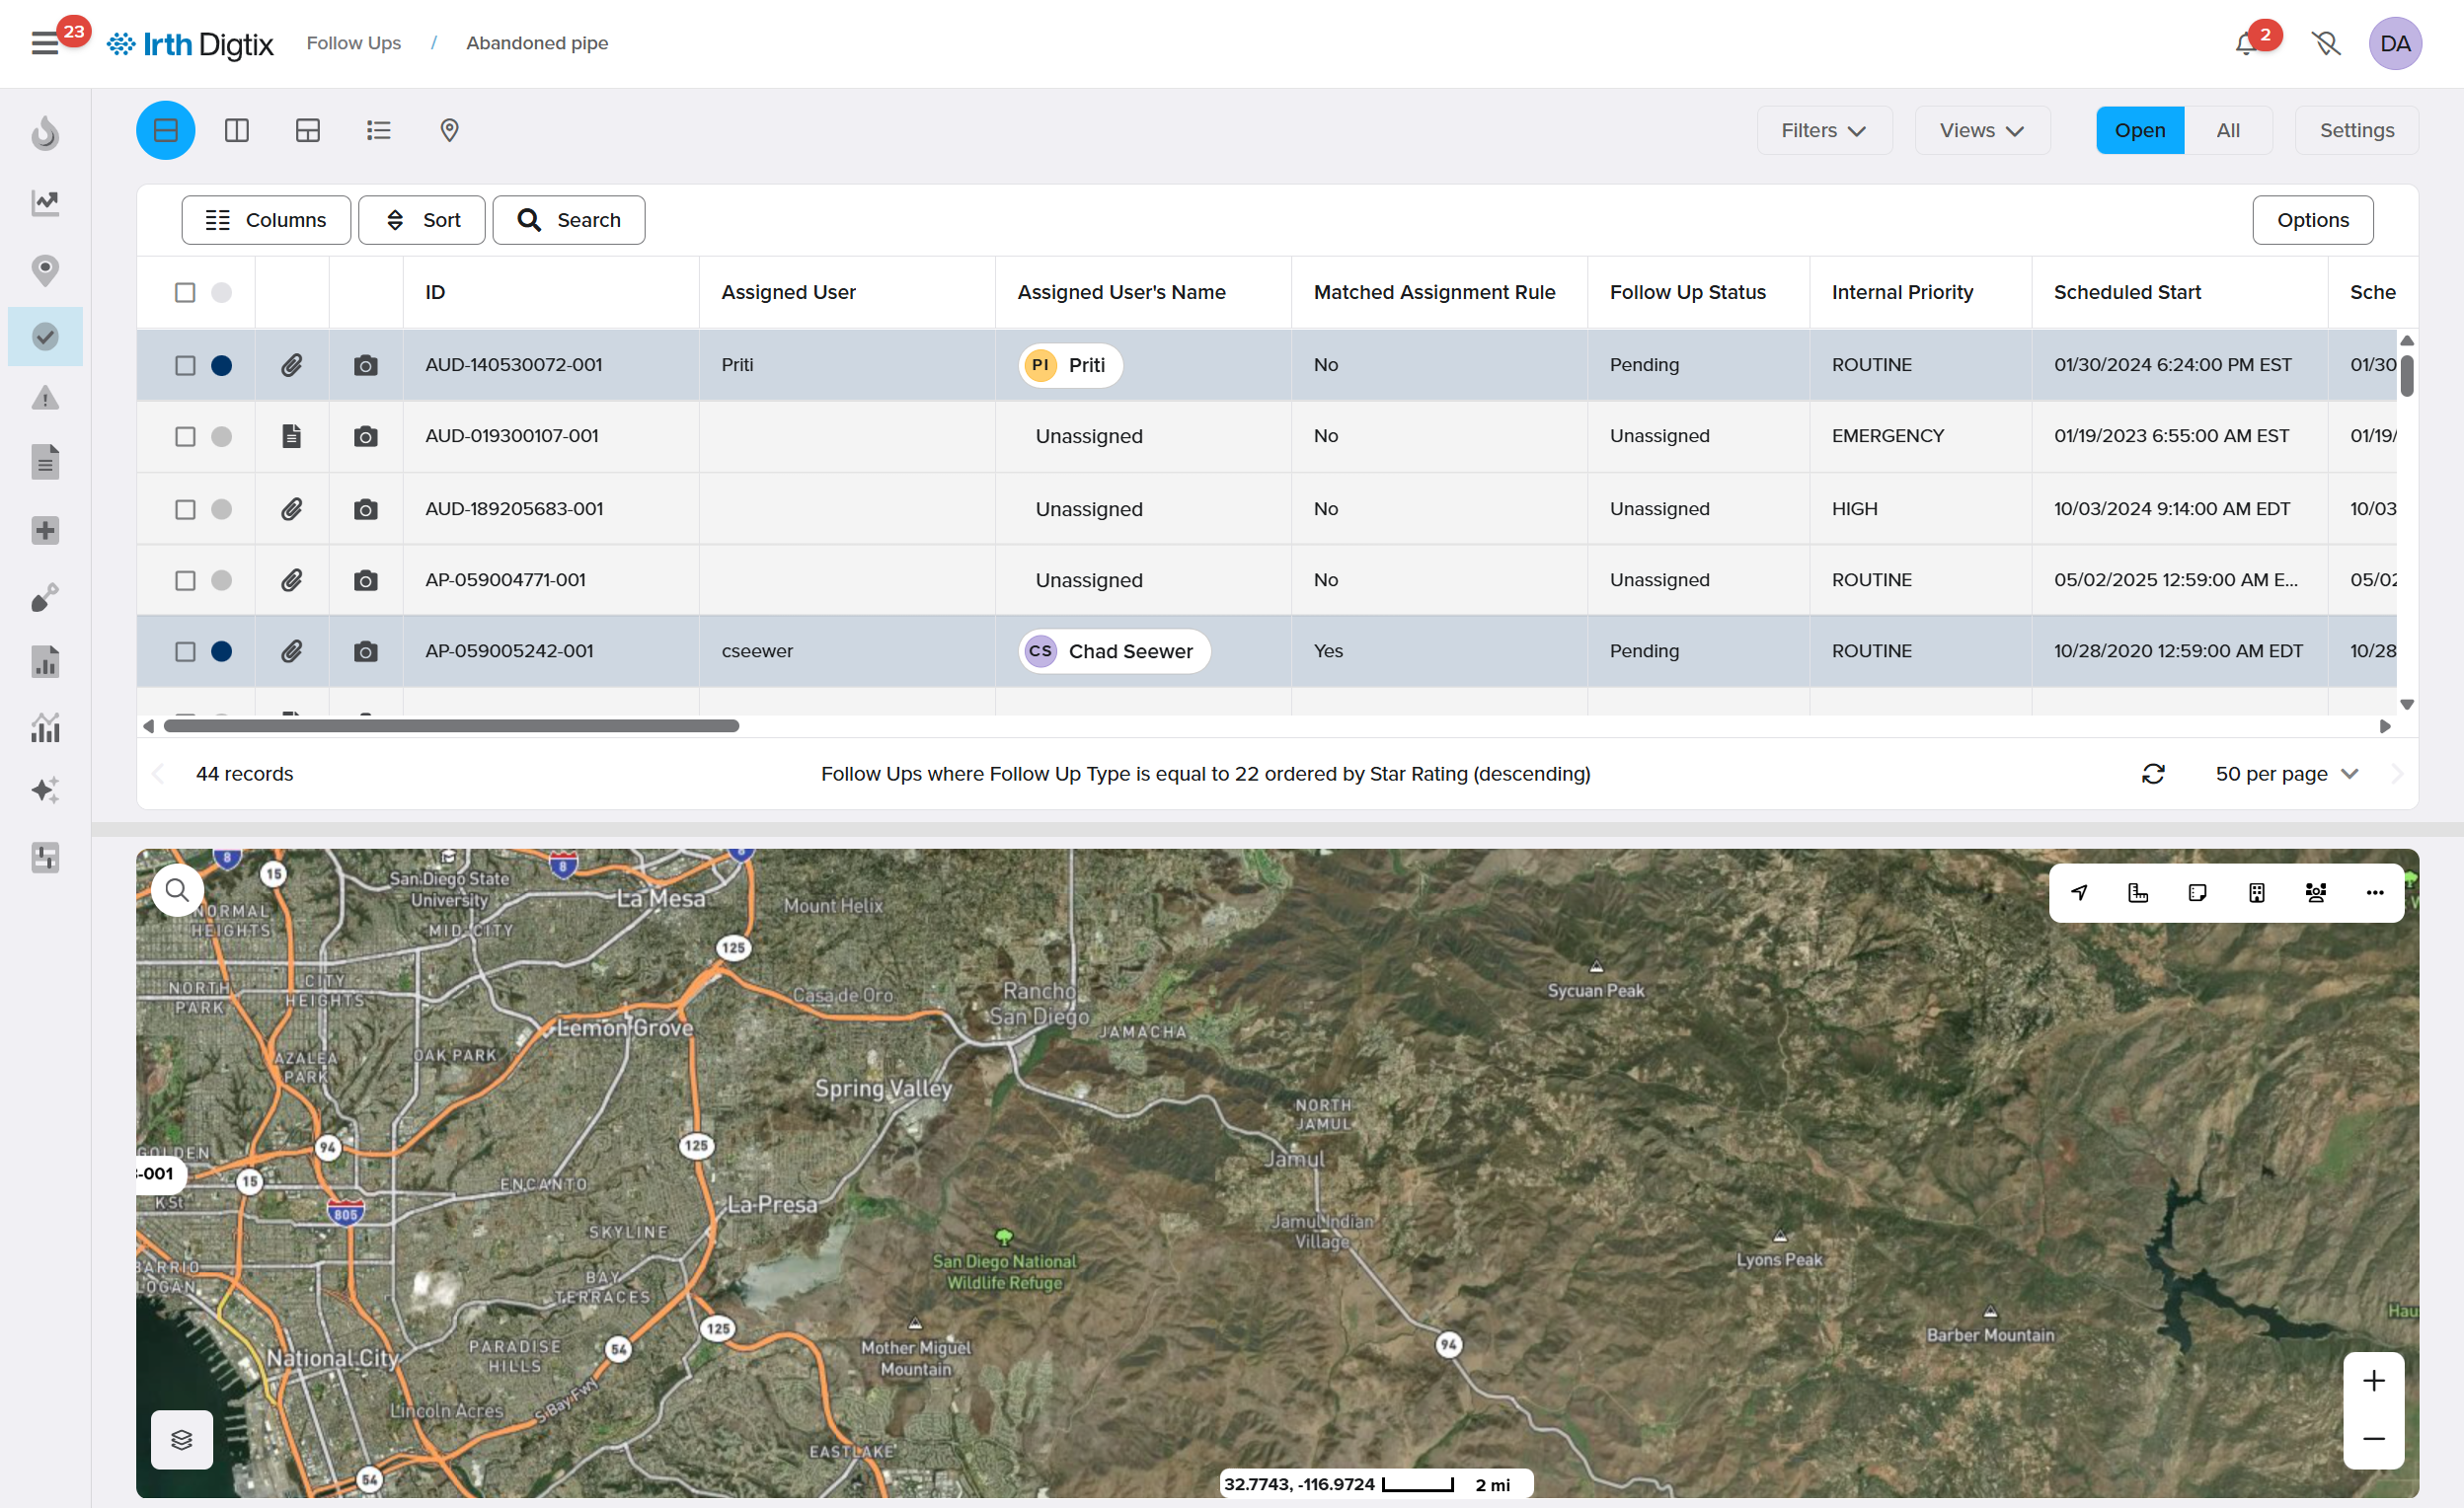Viewport: 2464px width, 1508px height.
Task: Click the map pin view icon in toolbar
Action: point(449,130)
